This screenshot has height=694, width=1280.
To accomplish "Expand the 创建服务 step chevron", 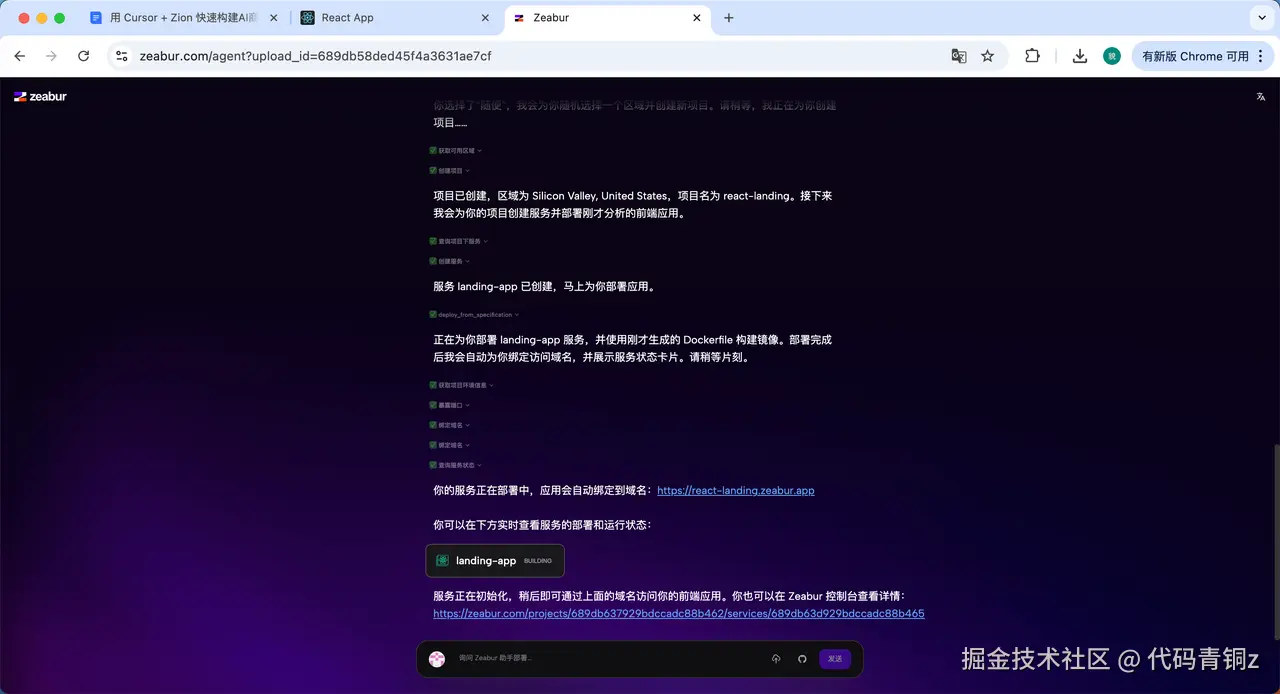I will 467,261.
